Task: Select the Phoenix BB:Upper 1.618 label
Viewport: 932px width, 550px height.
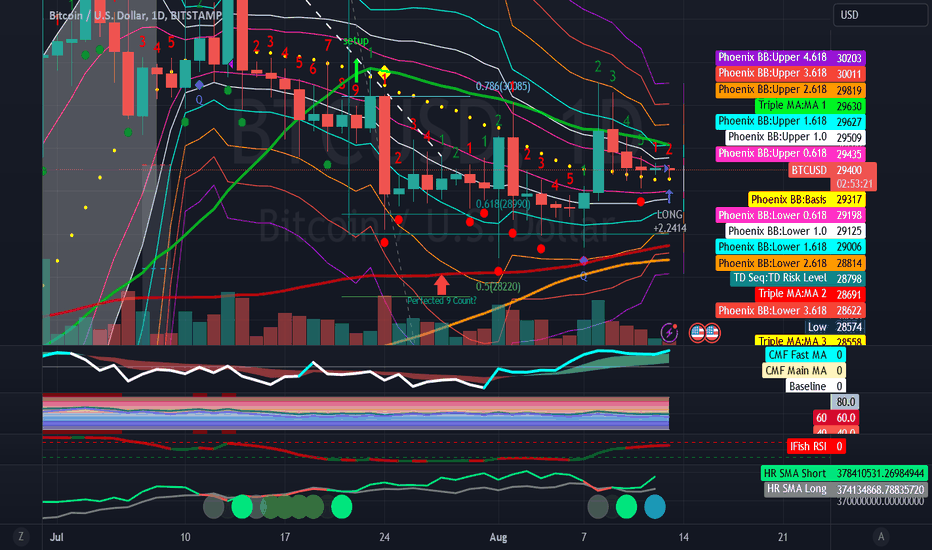Action: [790, 121]
